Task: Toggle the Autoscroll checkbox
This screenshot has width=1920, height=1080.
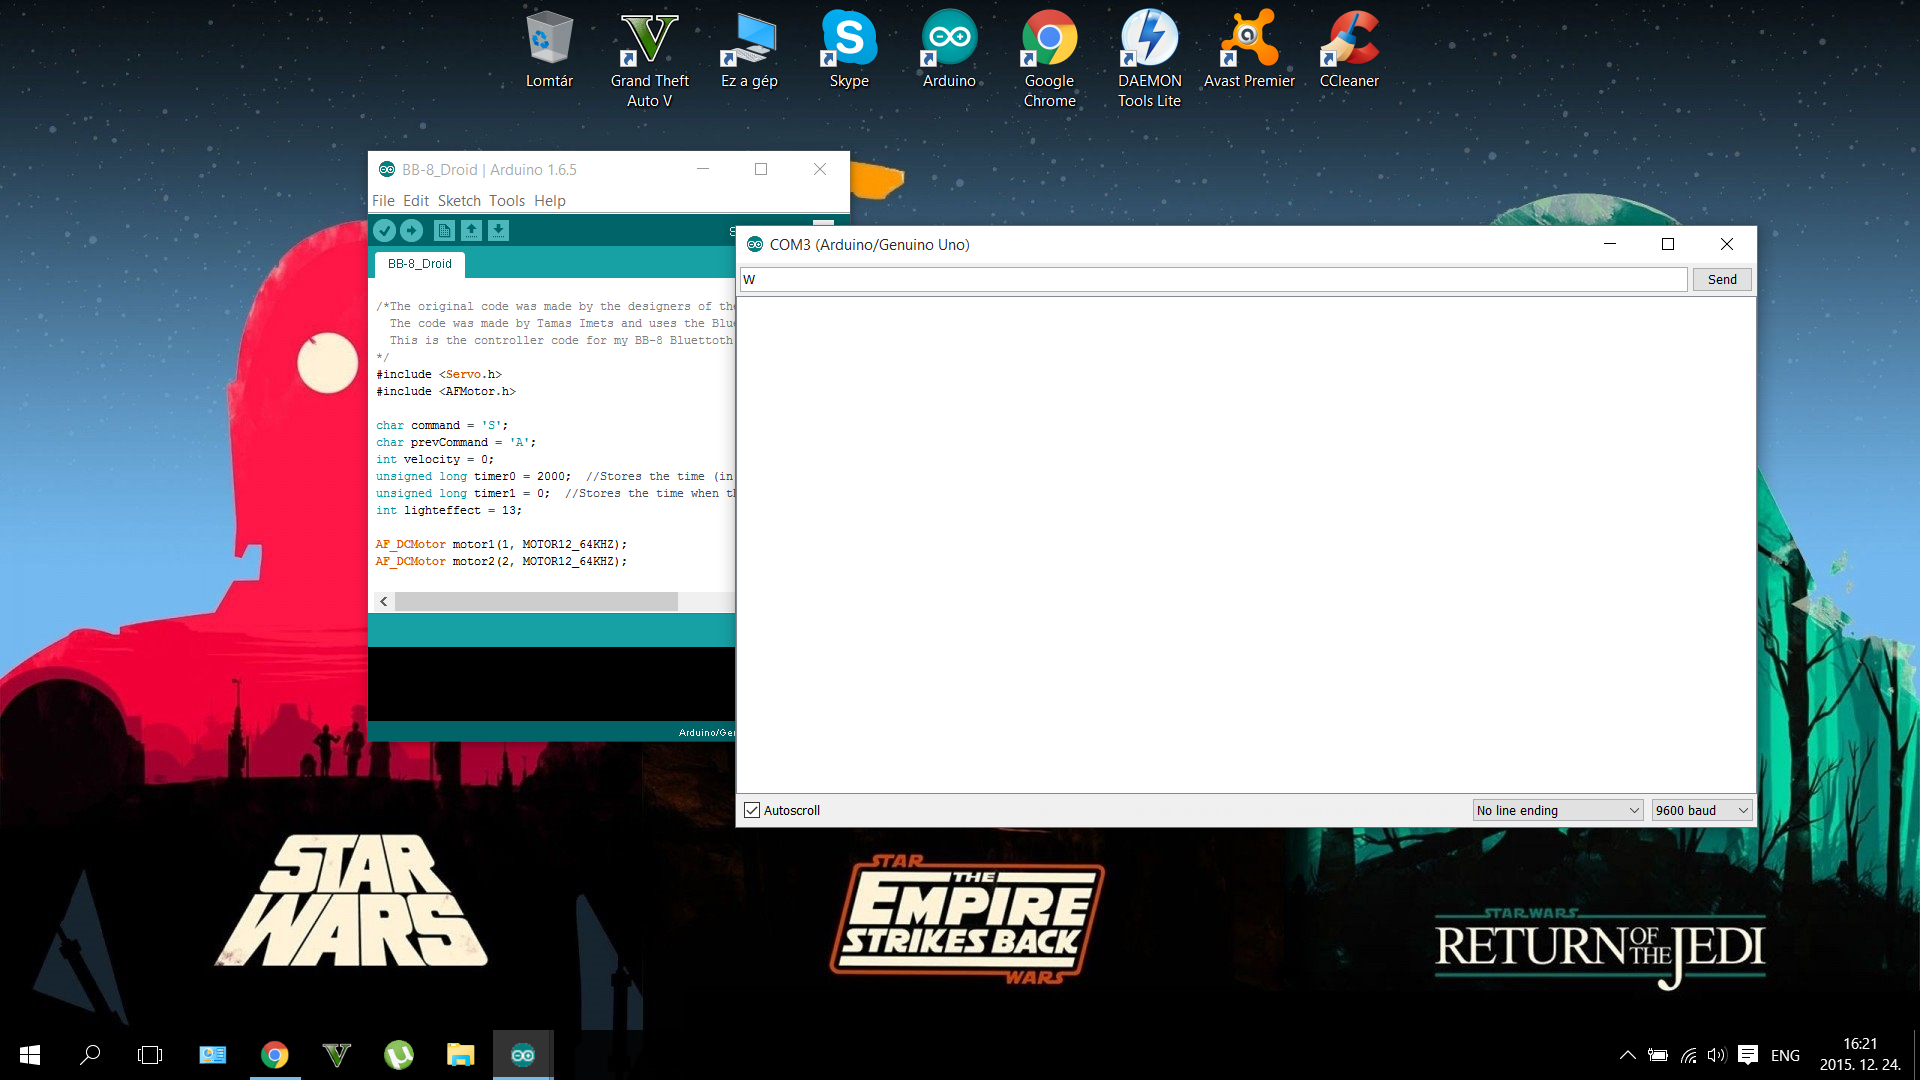Action: 752,810
